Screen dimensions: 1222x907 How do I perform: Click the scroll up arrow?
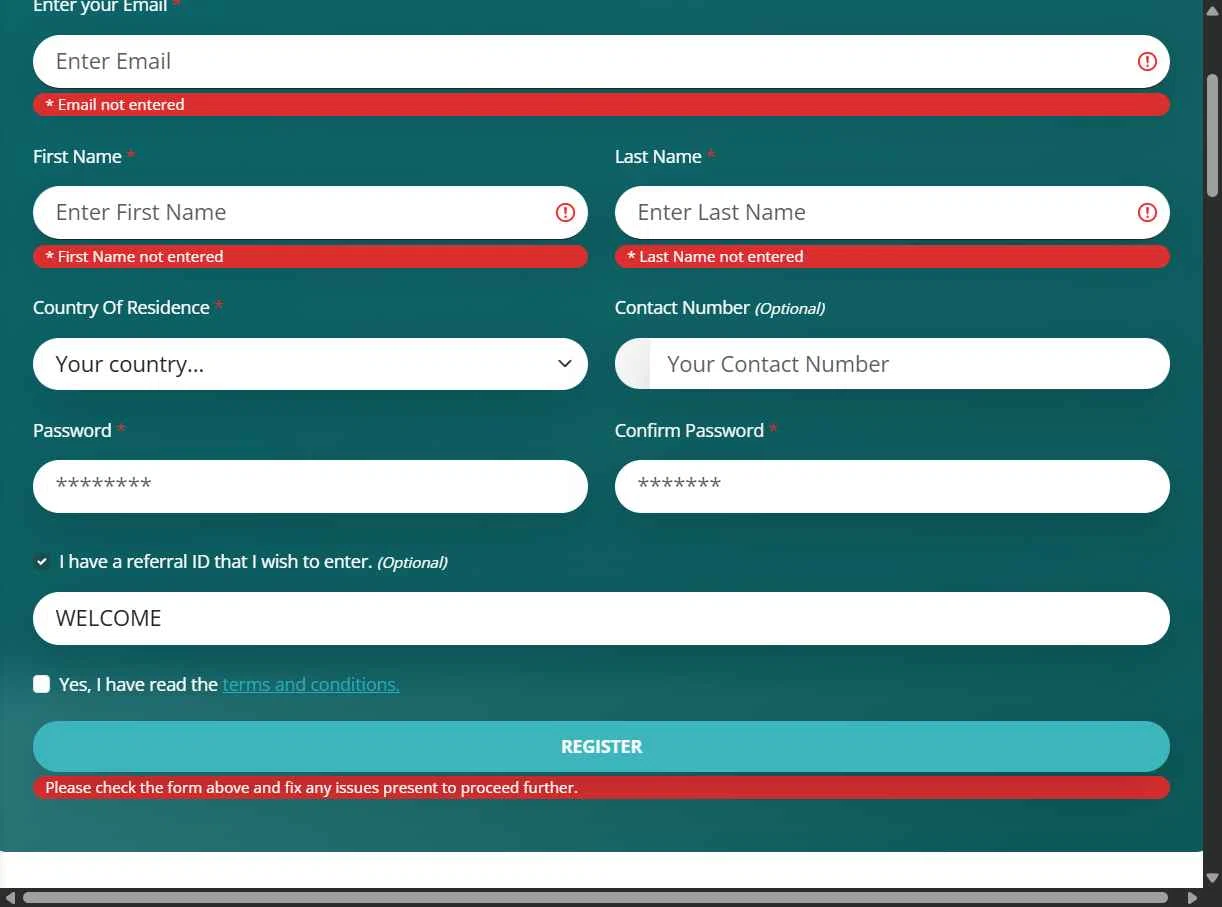[1213, 9]
